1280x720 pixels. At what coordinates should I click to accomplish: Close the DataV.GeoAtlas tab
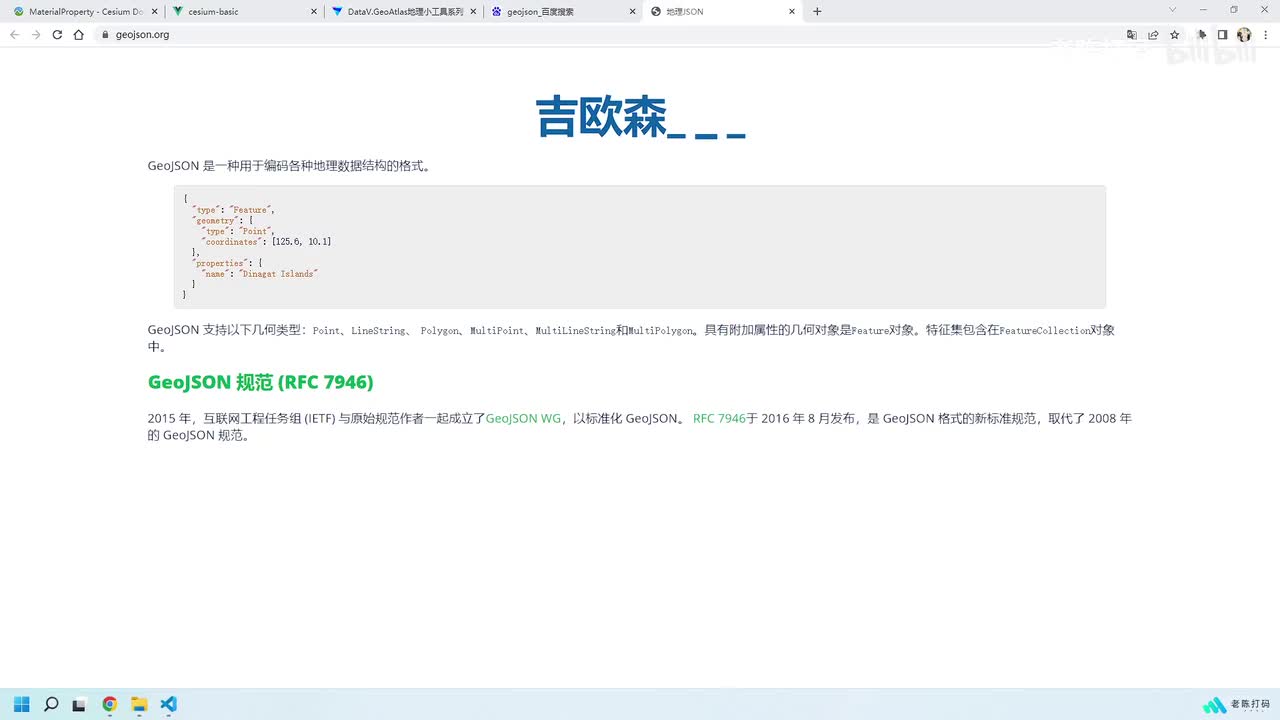pos(473,11)
